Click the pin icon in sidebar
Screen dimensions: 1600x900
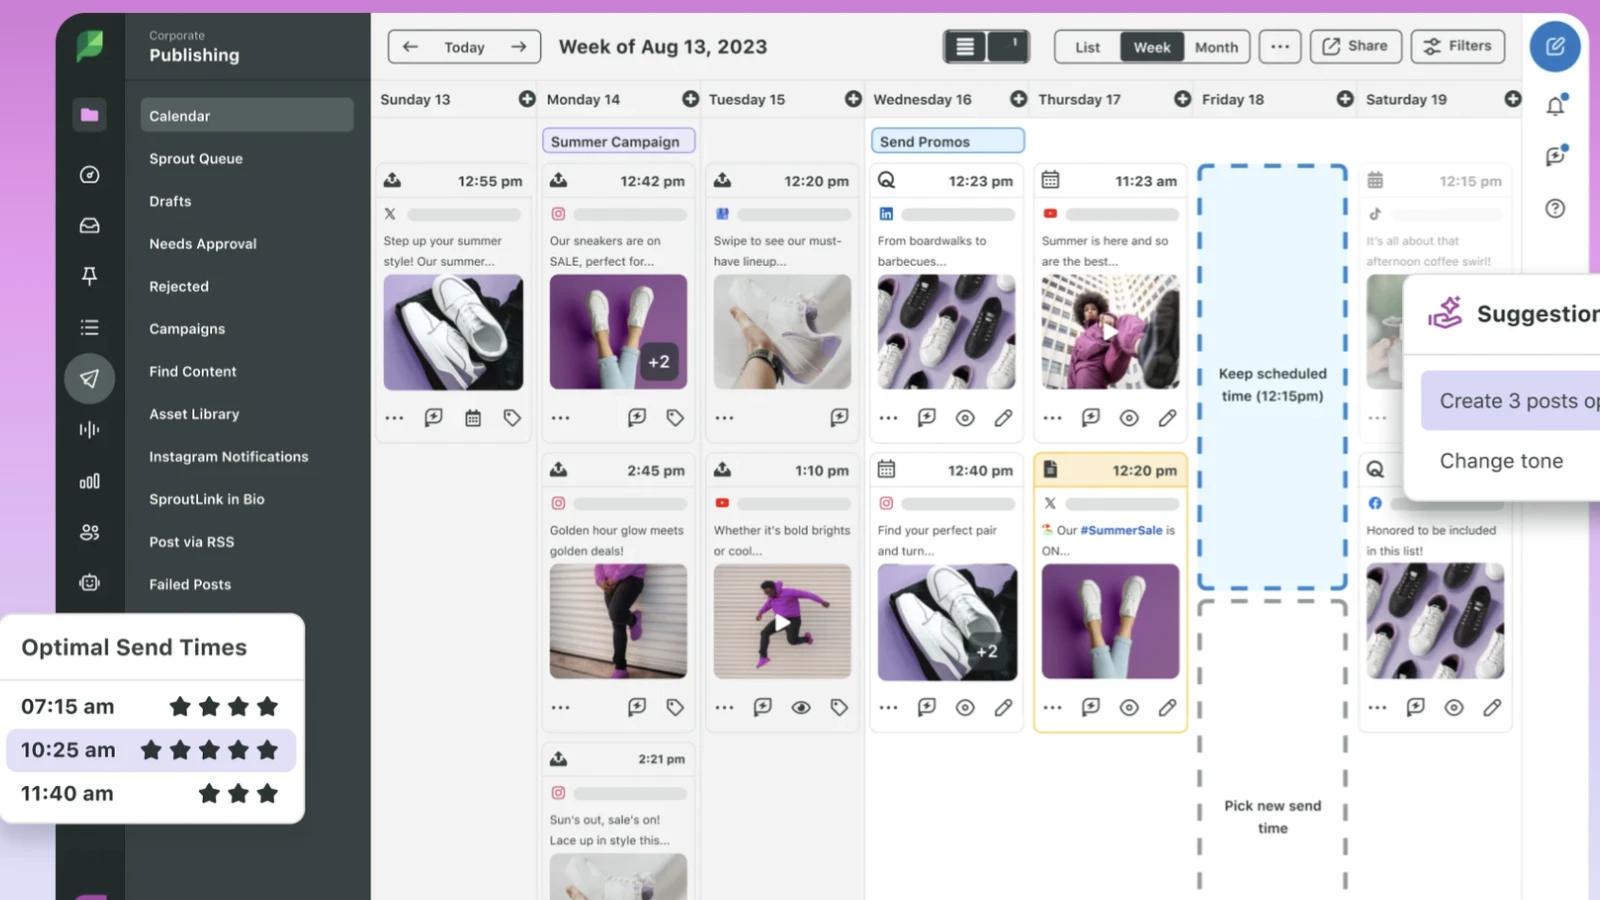[89, 276]
